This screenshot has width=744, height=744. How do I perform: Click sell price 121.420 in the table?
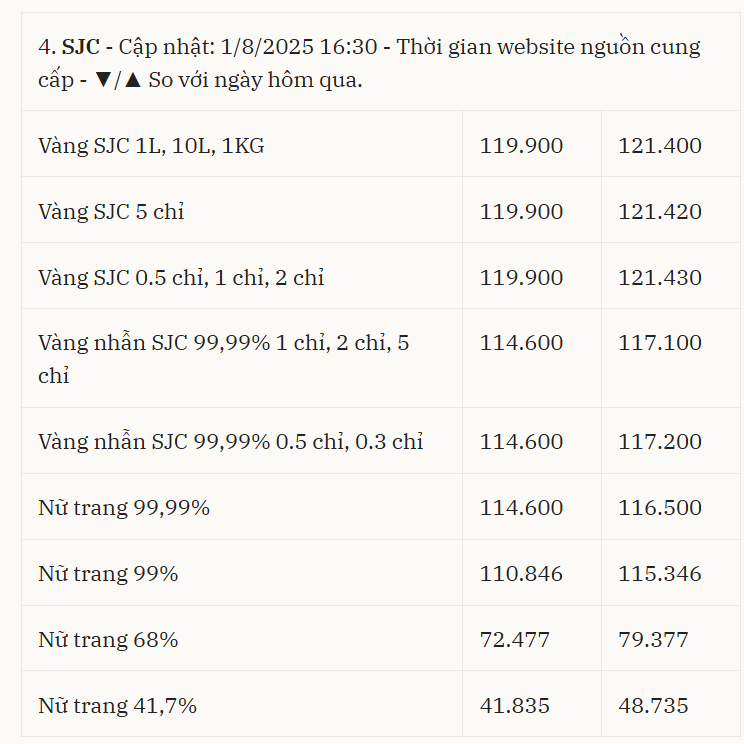click(x=660, y=211)
